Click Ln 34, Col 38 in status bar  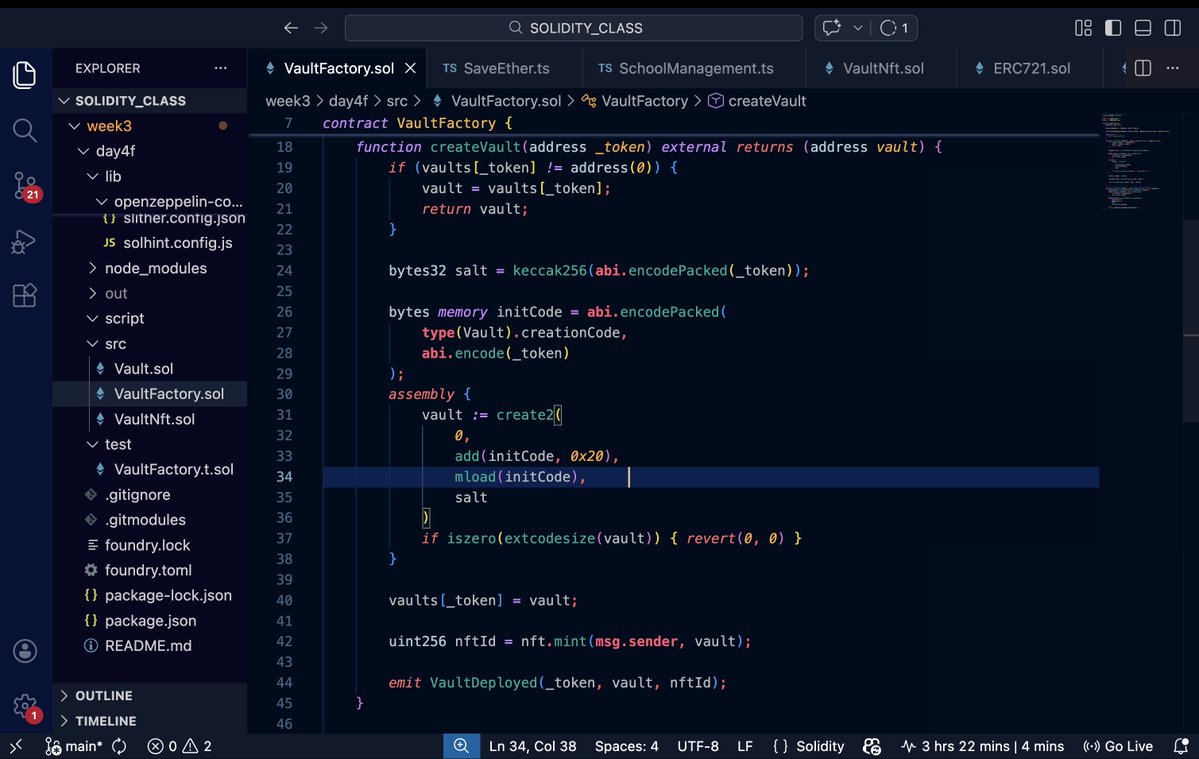(532, 746)
